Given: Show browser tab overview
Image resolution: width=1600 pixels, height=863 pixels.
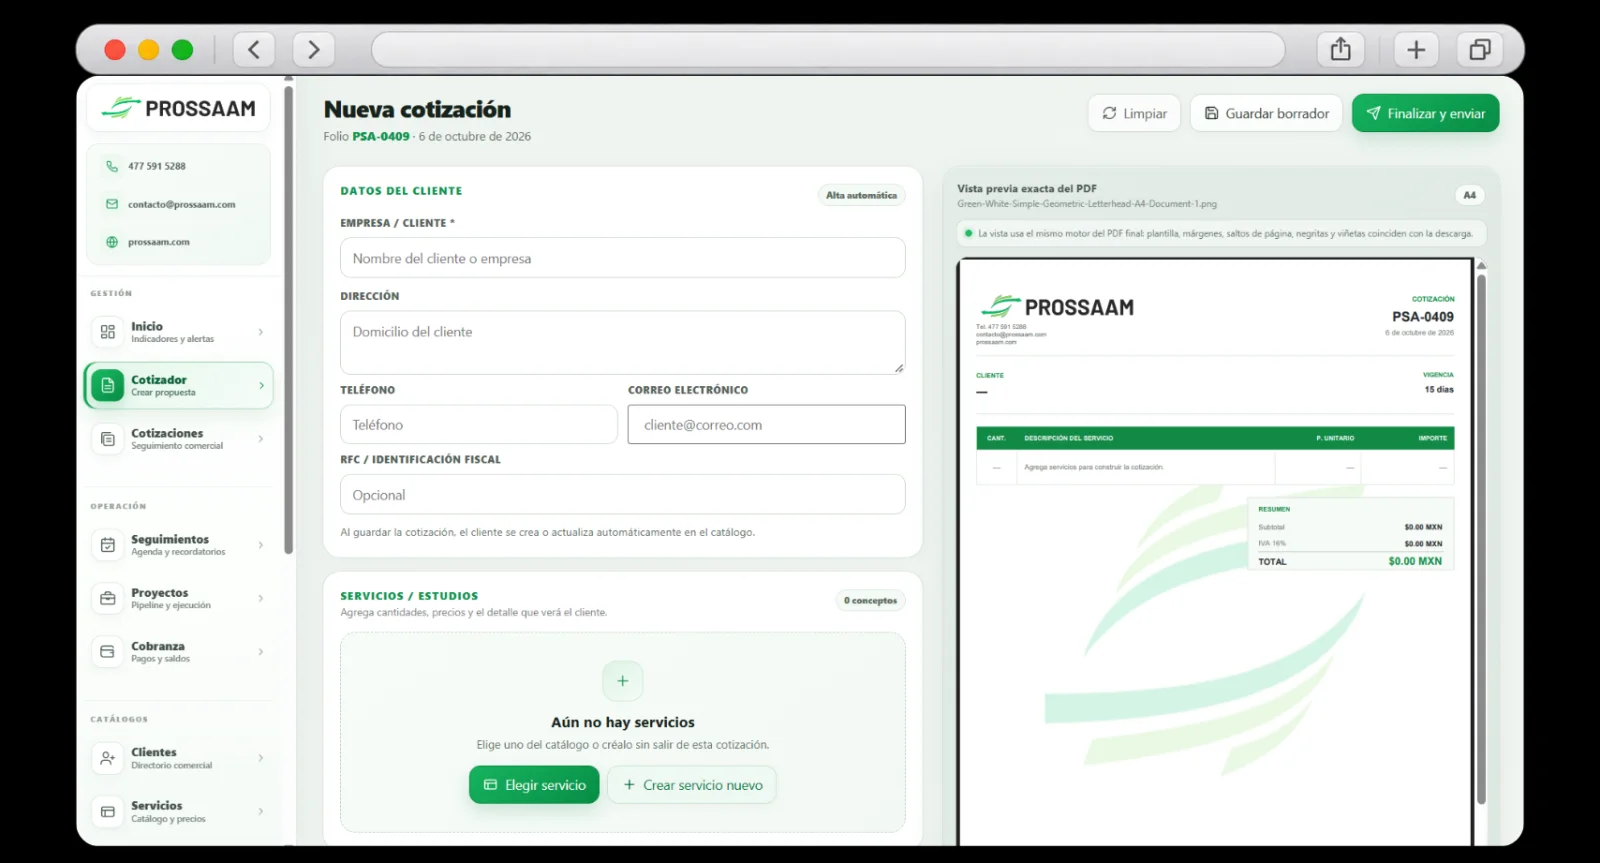Looking at the screenshot, I should [1480, 49].
